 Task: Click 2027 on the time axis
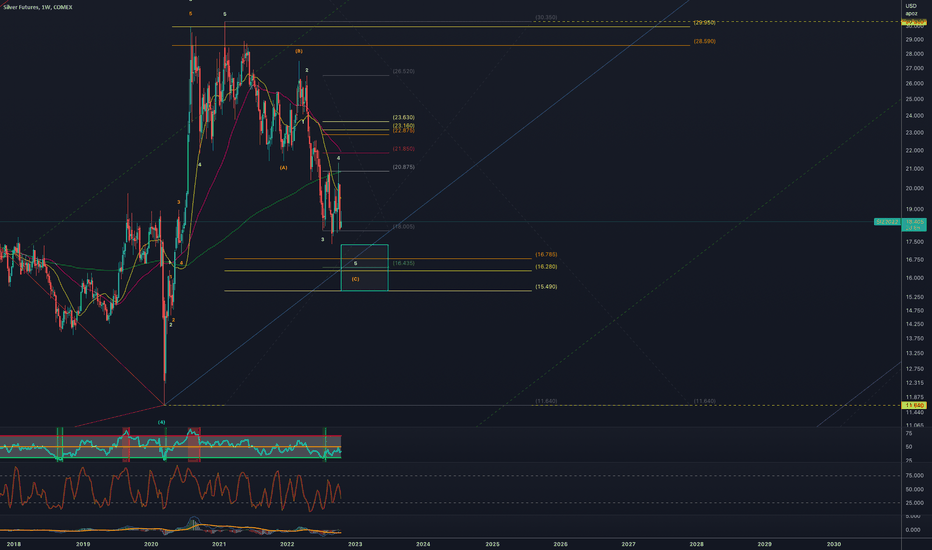pyautogui.click(x=628, y=544)
